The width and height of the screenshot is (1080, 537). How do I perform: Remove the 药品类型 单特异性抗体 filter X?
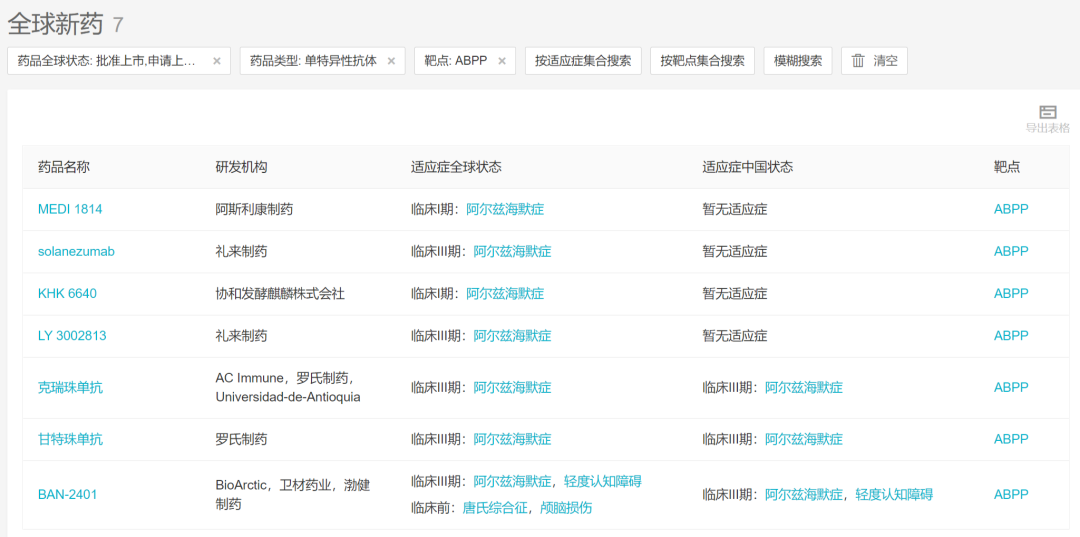coord(391,61)
